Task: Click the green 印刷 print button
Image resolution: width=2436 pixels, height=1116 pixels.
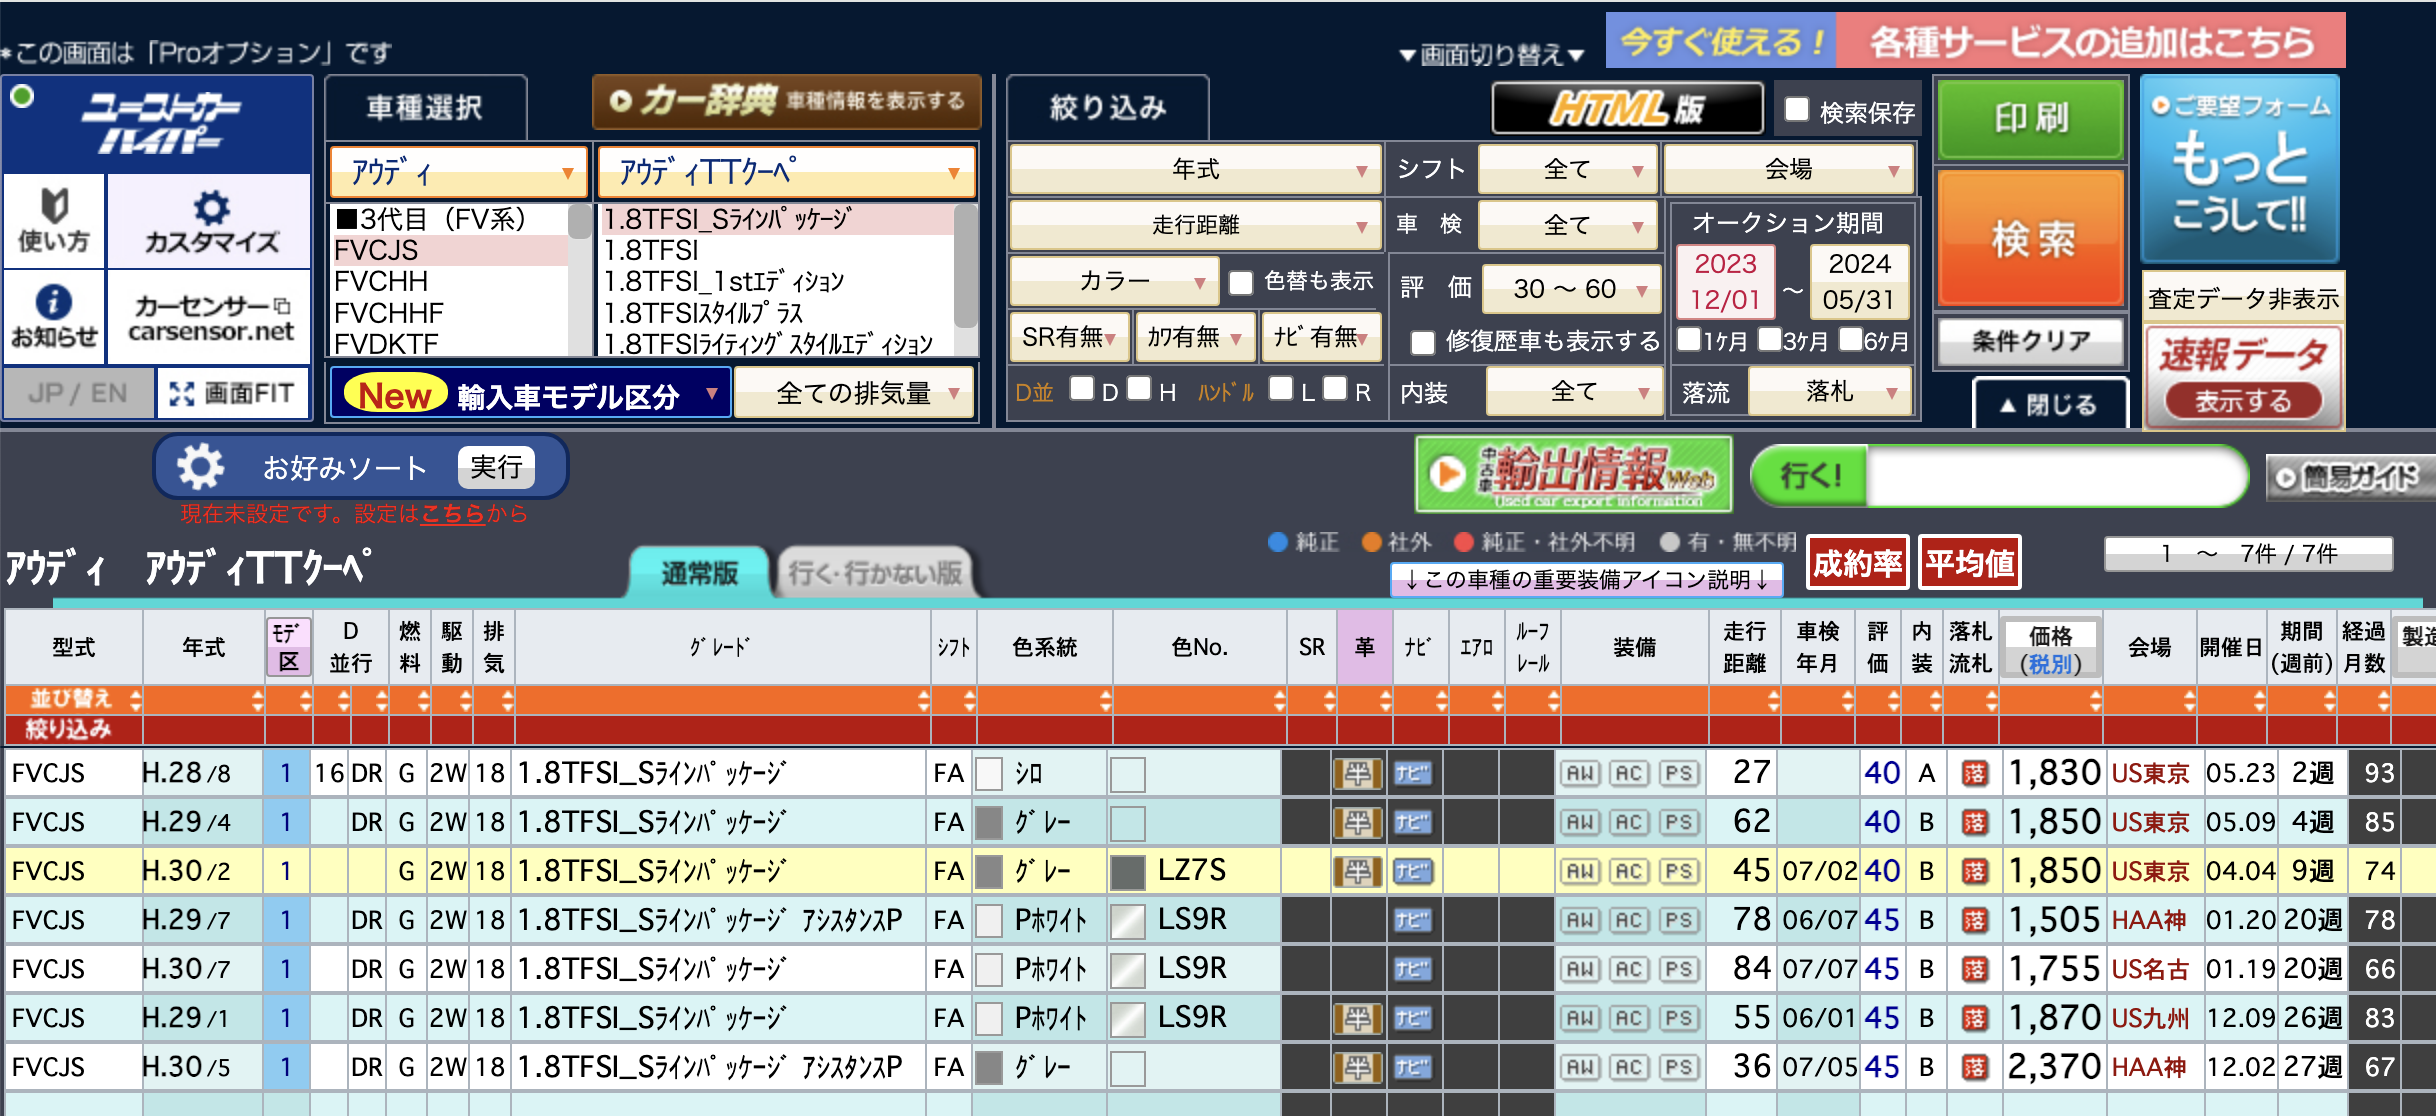Action: click(2031, 118)
